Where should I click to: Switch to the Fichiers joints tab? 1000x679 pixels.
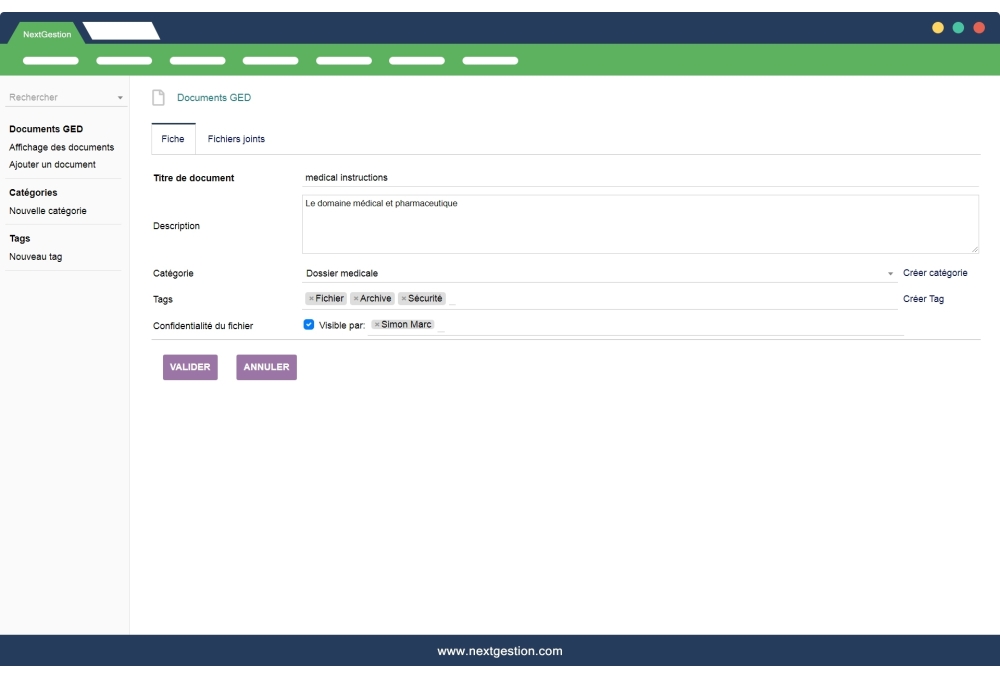tap(236, 139)
